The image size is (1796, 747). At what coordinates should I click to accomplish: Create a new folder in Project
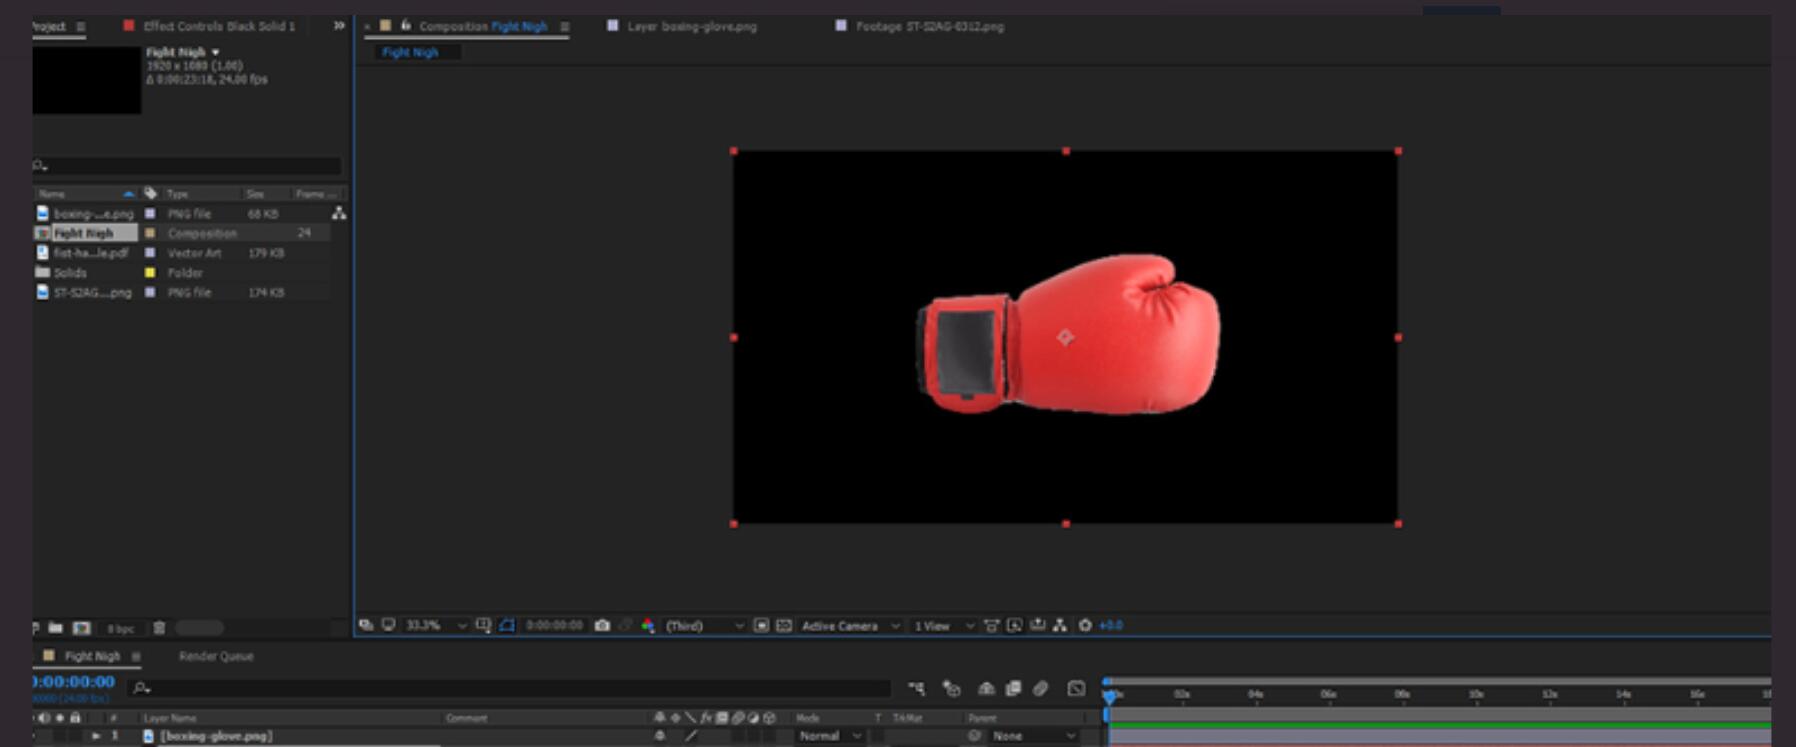56,628
